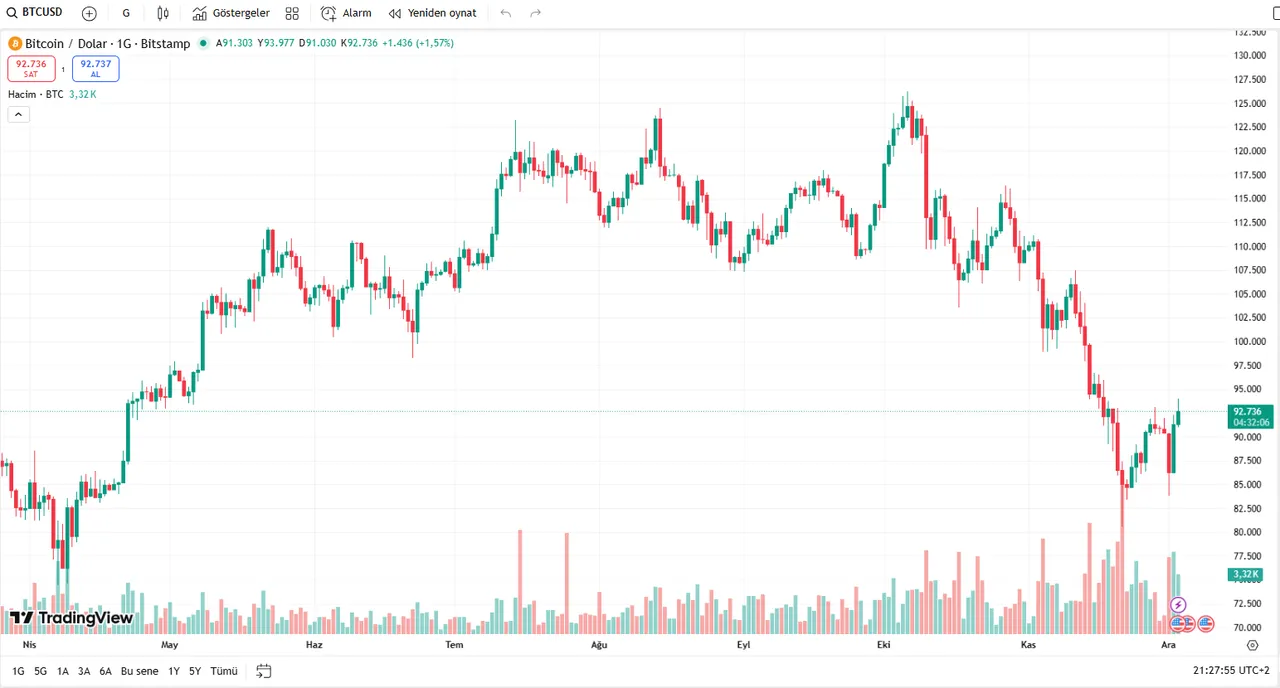This screenshot has height=688, width=1280.
Task: Open the go-to-date calendar icon
Action: coord(263,671)
